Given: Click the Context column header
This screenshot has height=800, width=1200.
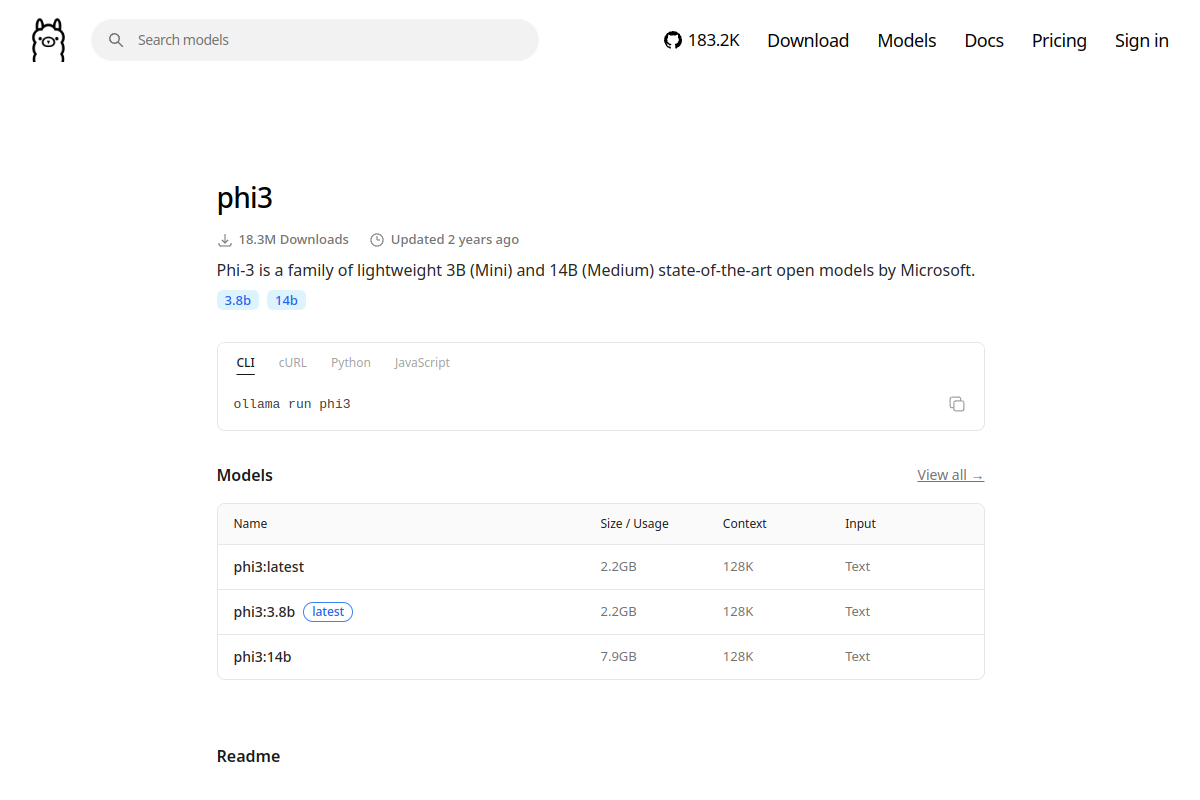Looking at the screenshot, I should coord(745,524).
